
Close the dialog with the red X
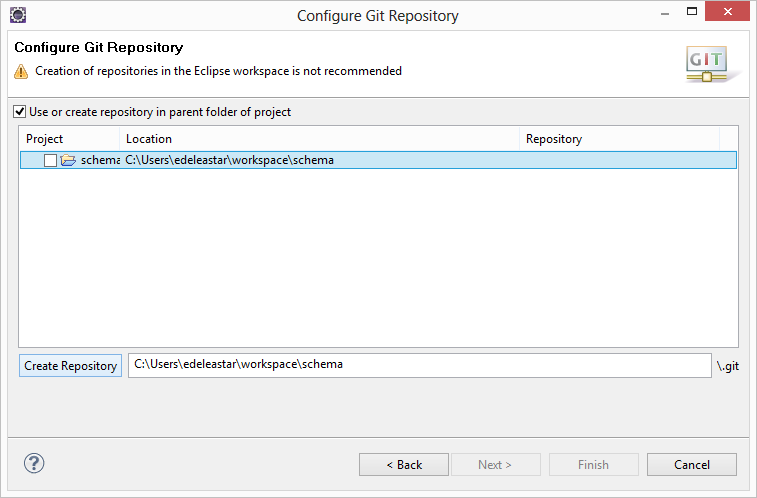click(x=728, y=11)
